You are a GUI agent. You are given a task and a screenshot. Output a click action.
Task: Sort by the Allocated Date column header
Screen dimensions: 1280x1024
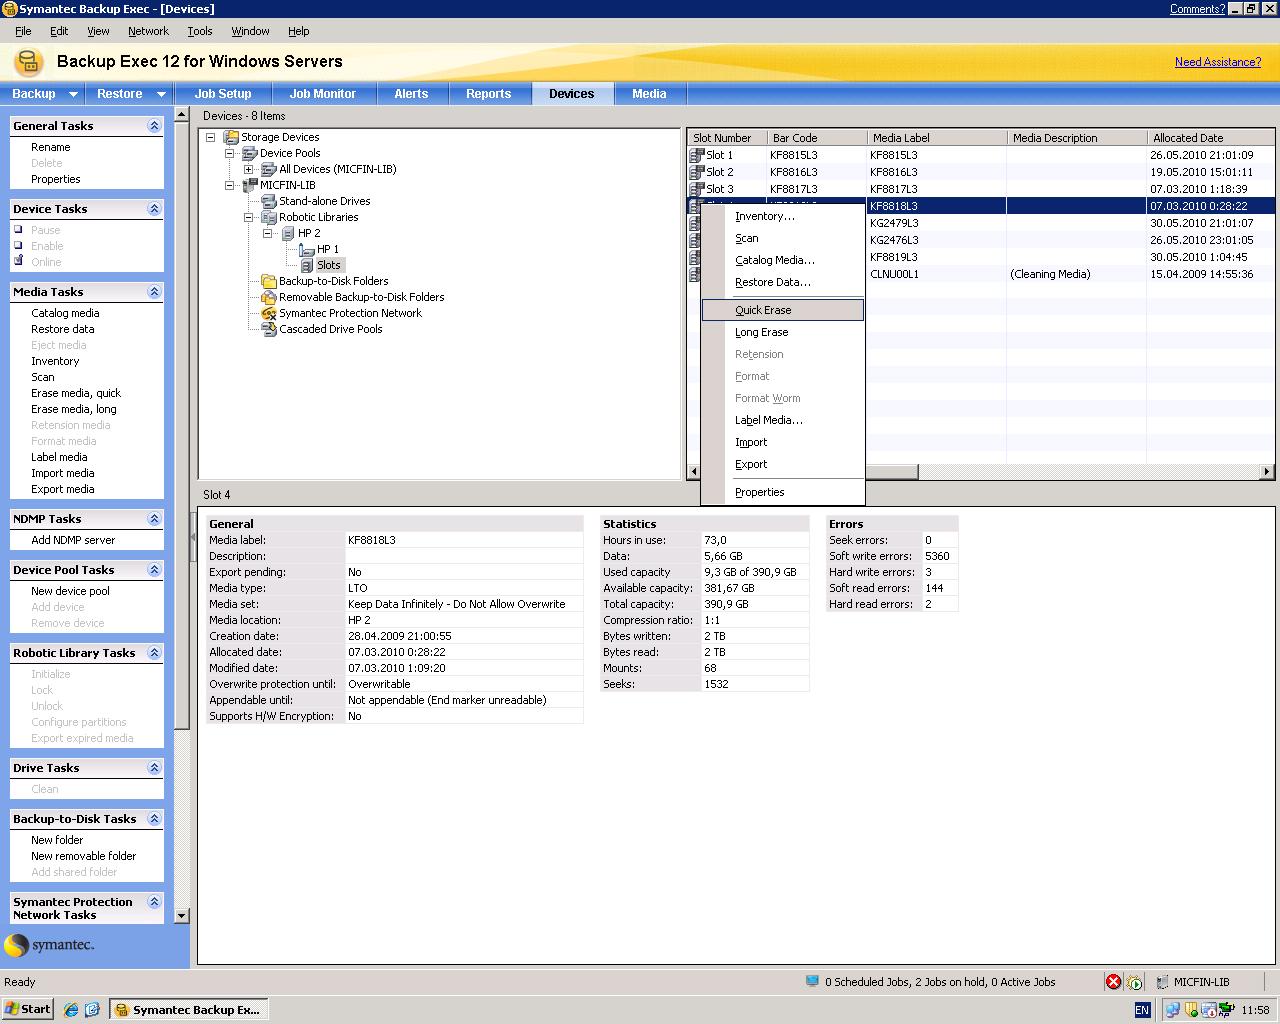(1187, 138)
